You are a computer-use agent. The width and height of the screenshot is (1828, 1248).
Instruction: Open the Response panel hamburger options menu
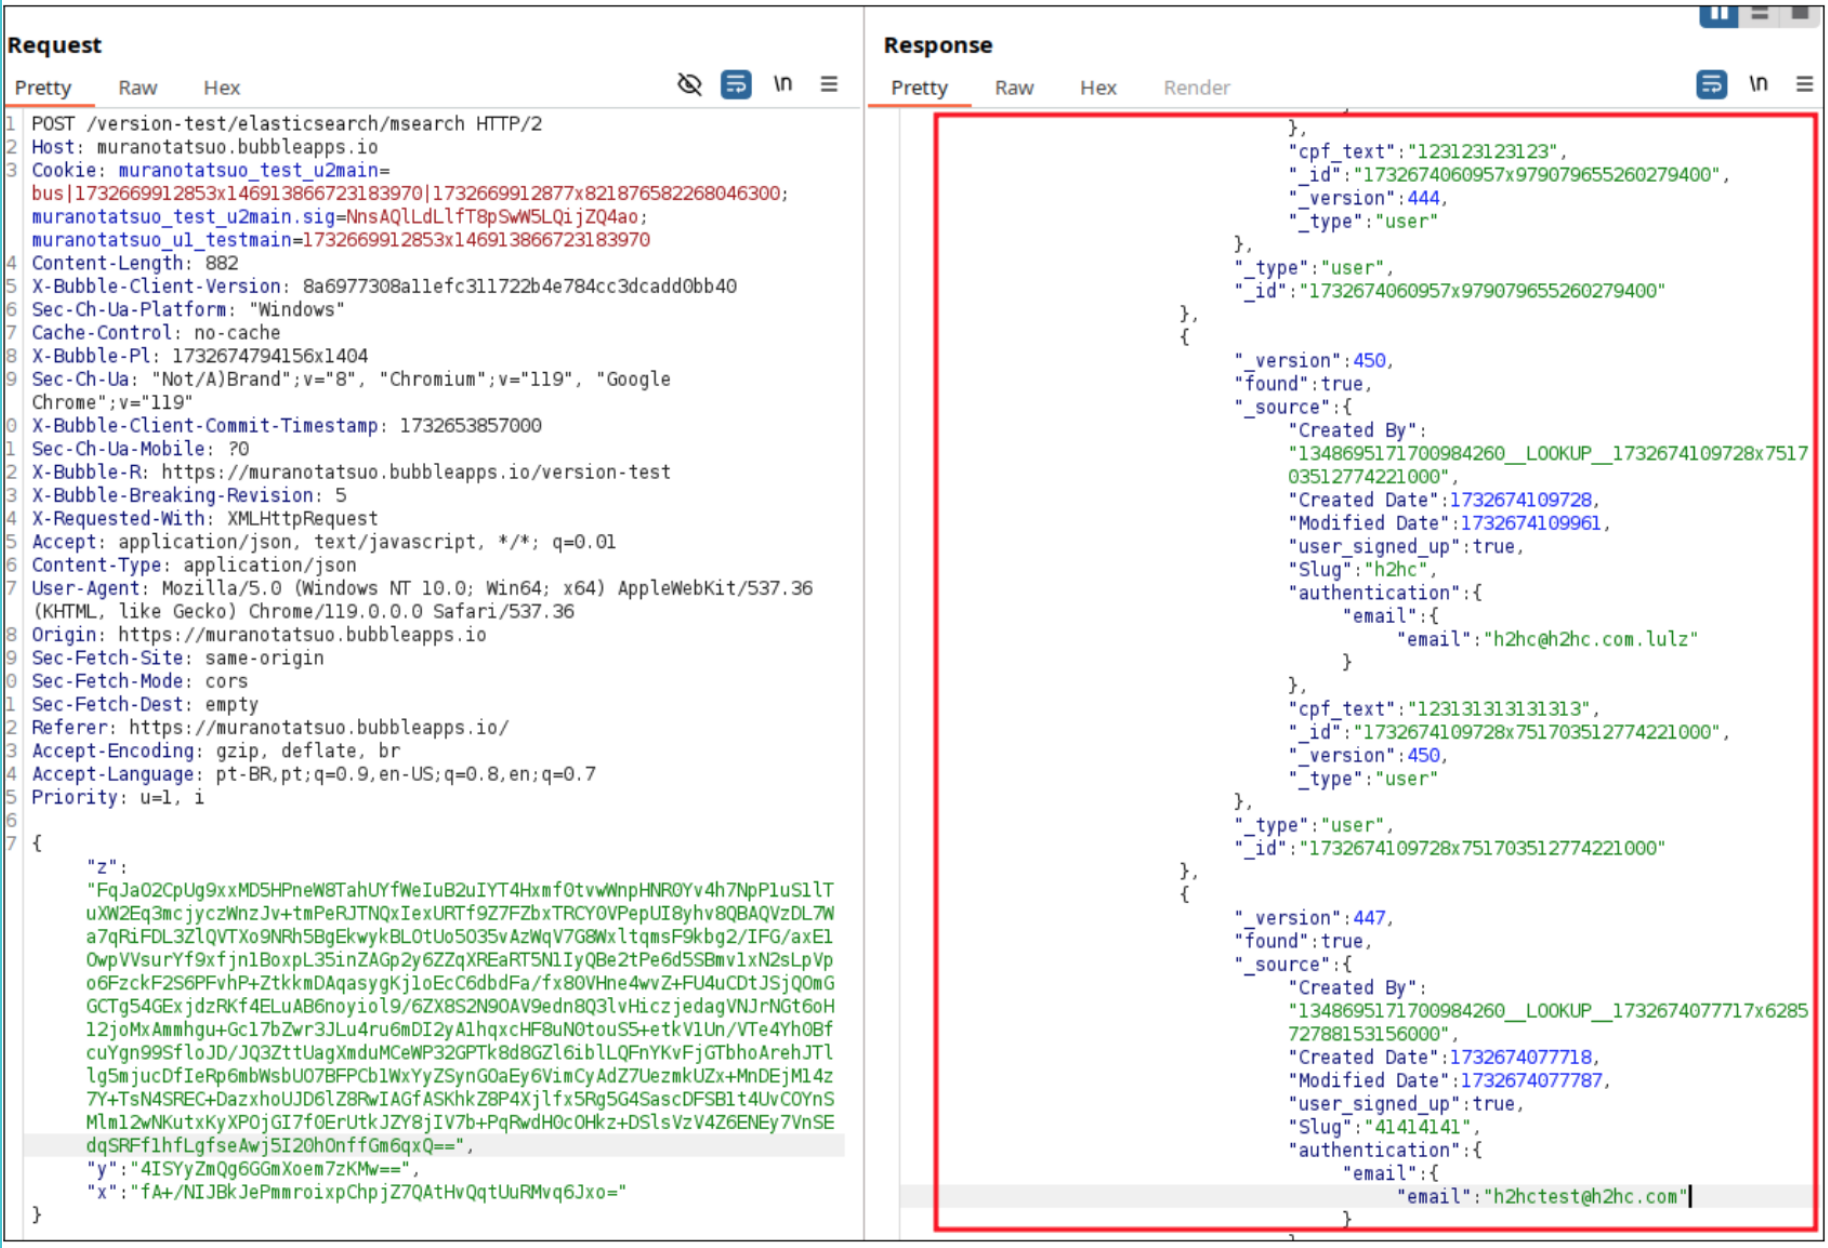(x=1804, y=85)
